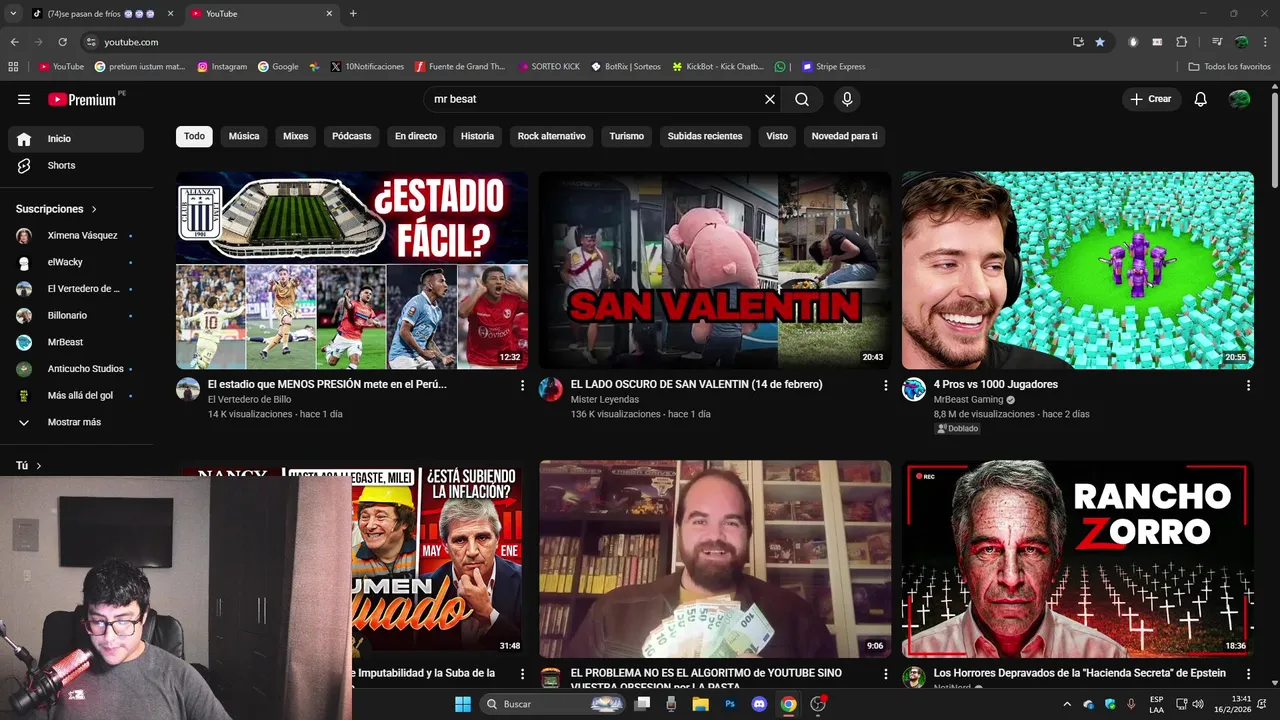Clear the search box with the X

click(x=770, y=99)
